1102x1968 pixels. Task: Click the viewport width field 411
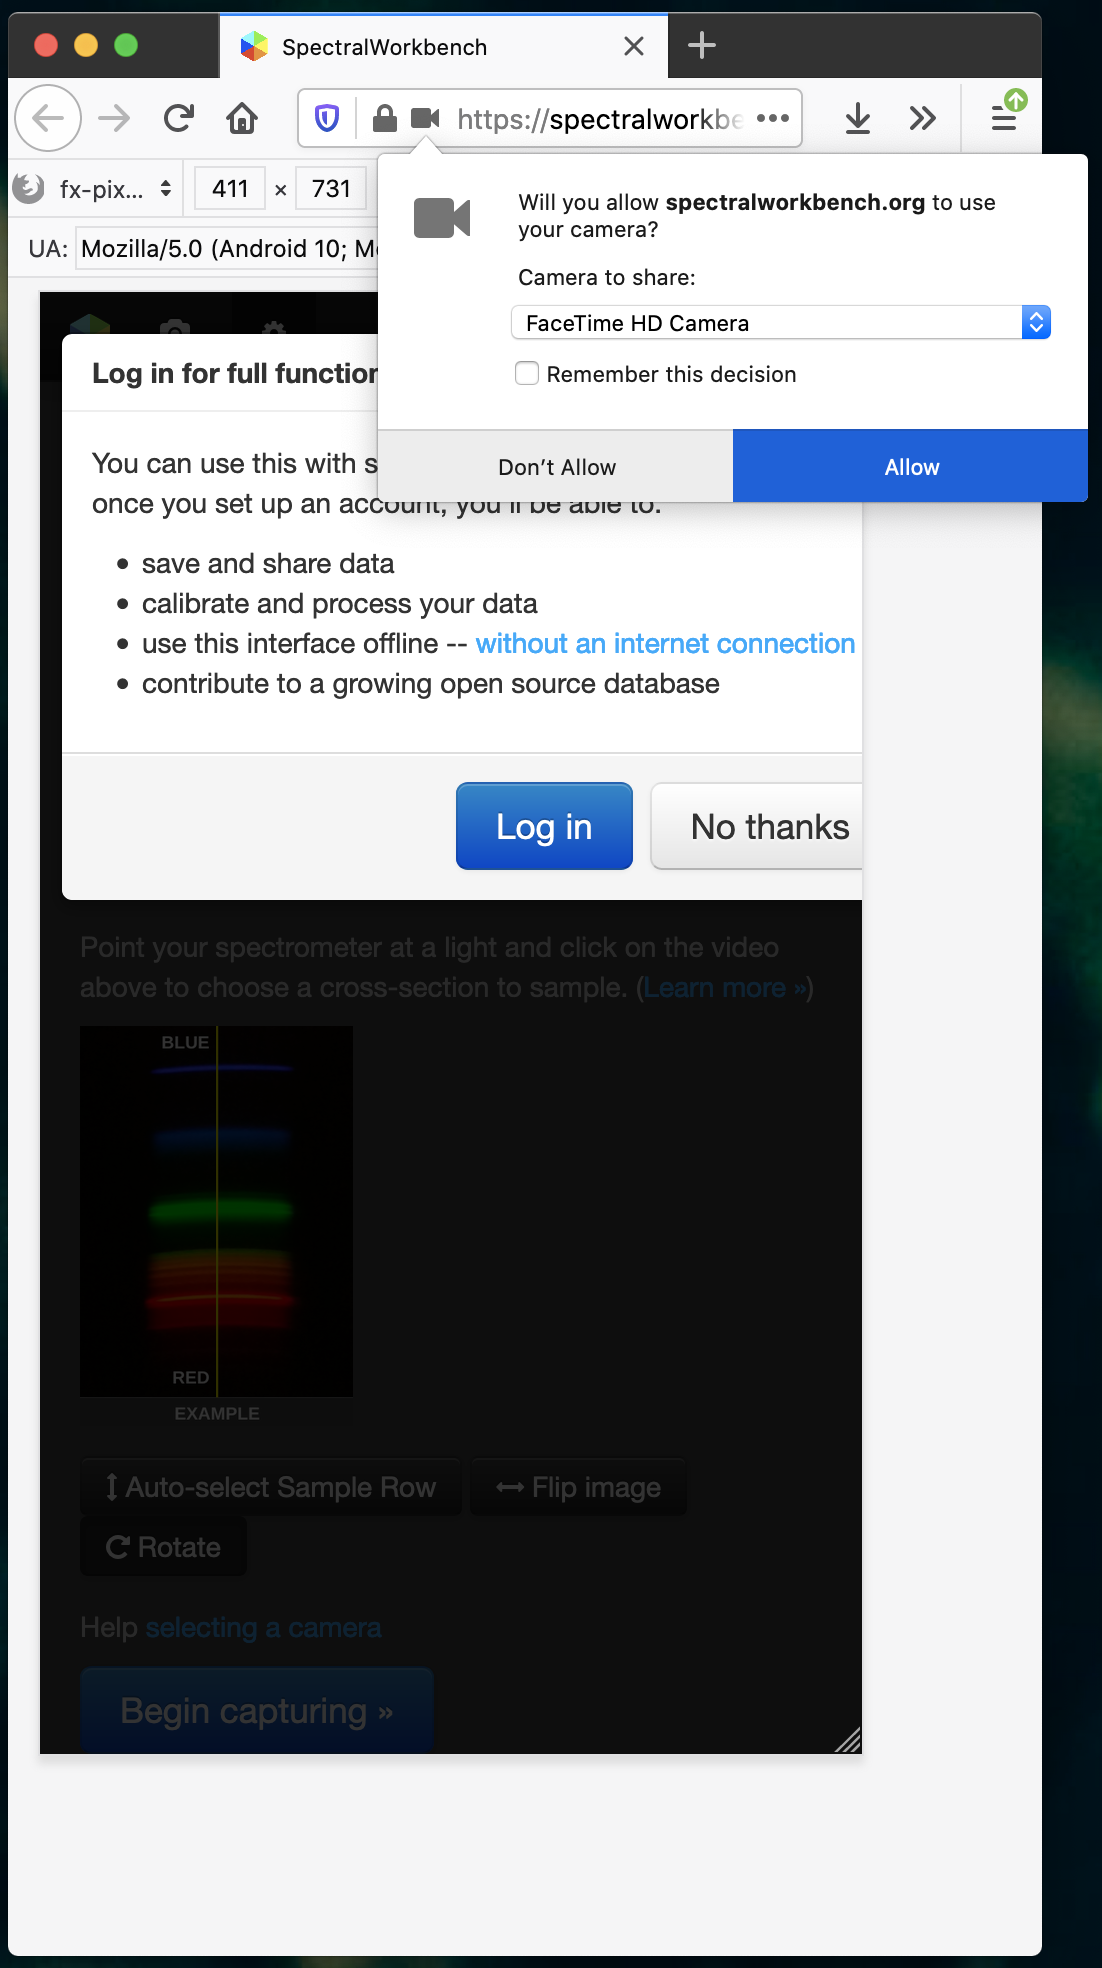point(230,188)
